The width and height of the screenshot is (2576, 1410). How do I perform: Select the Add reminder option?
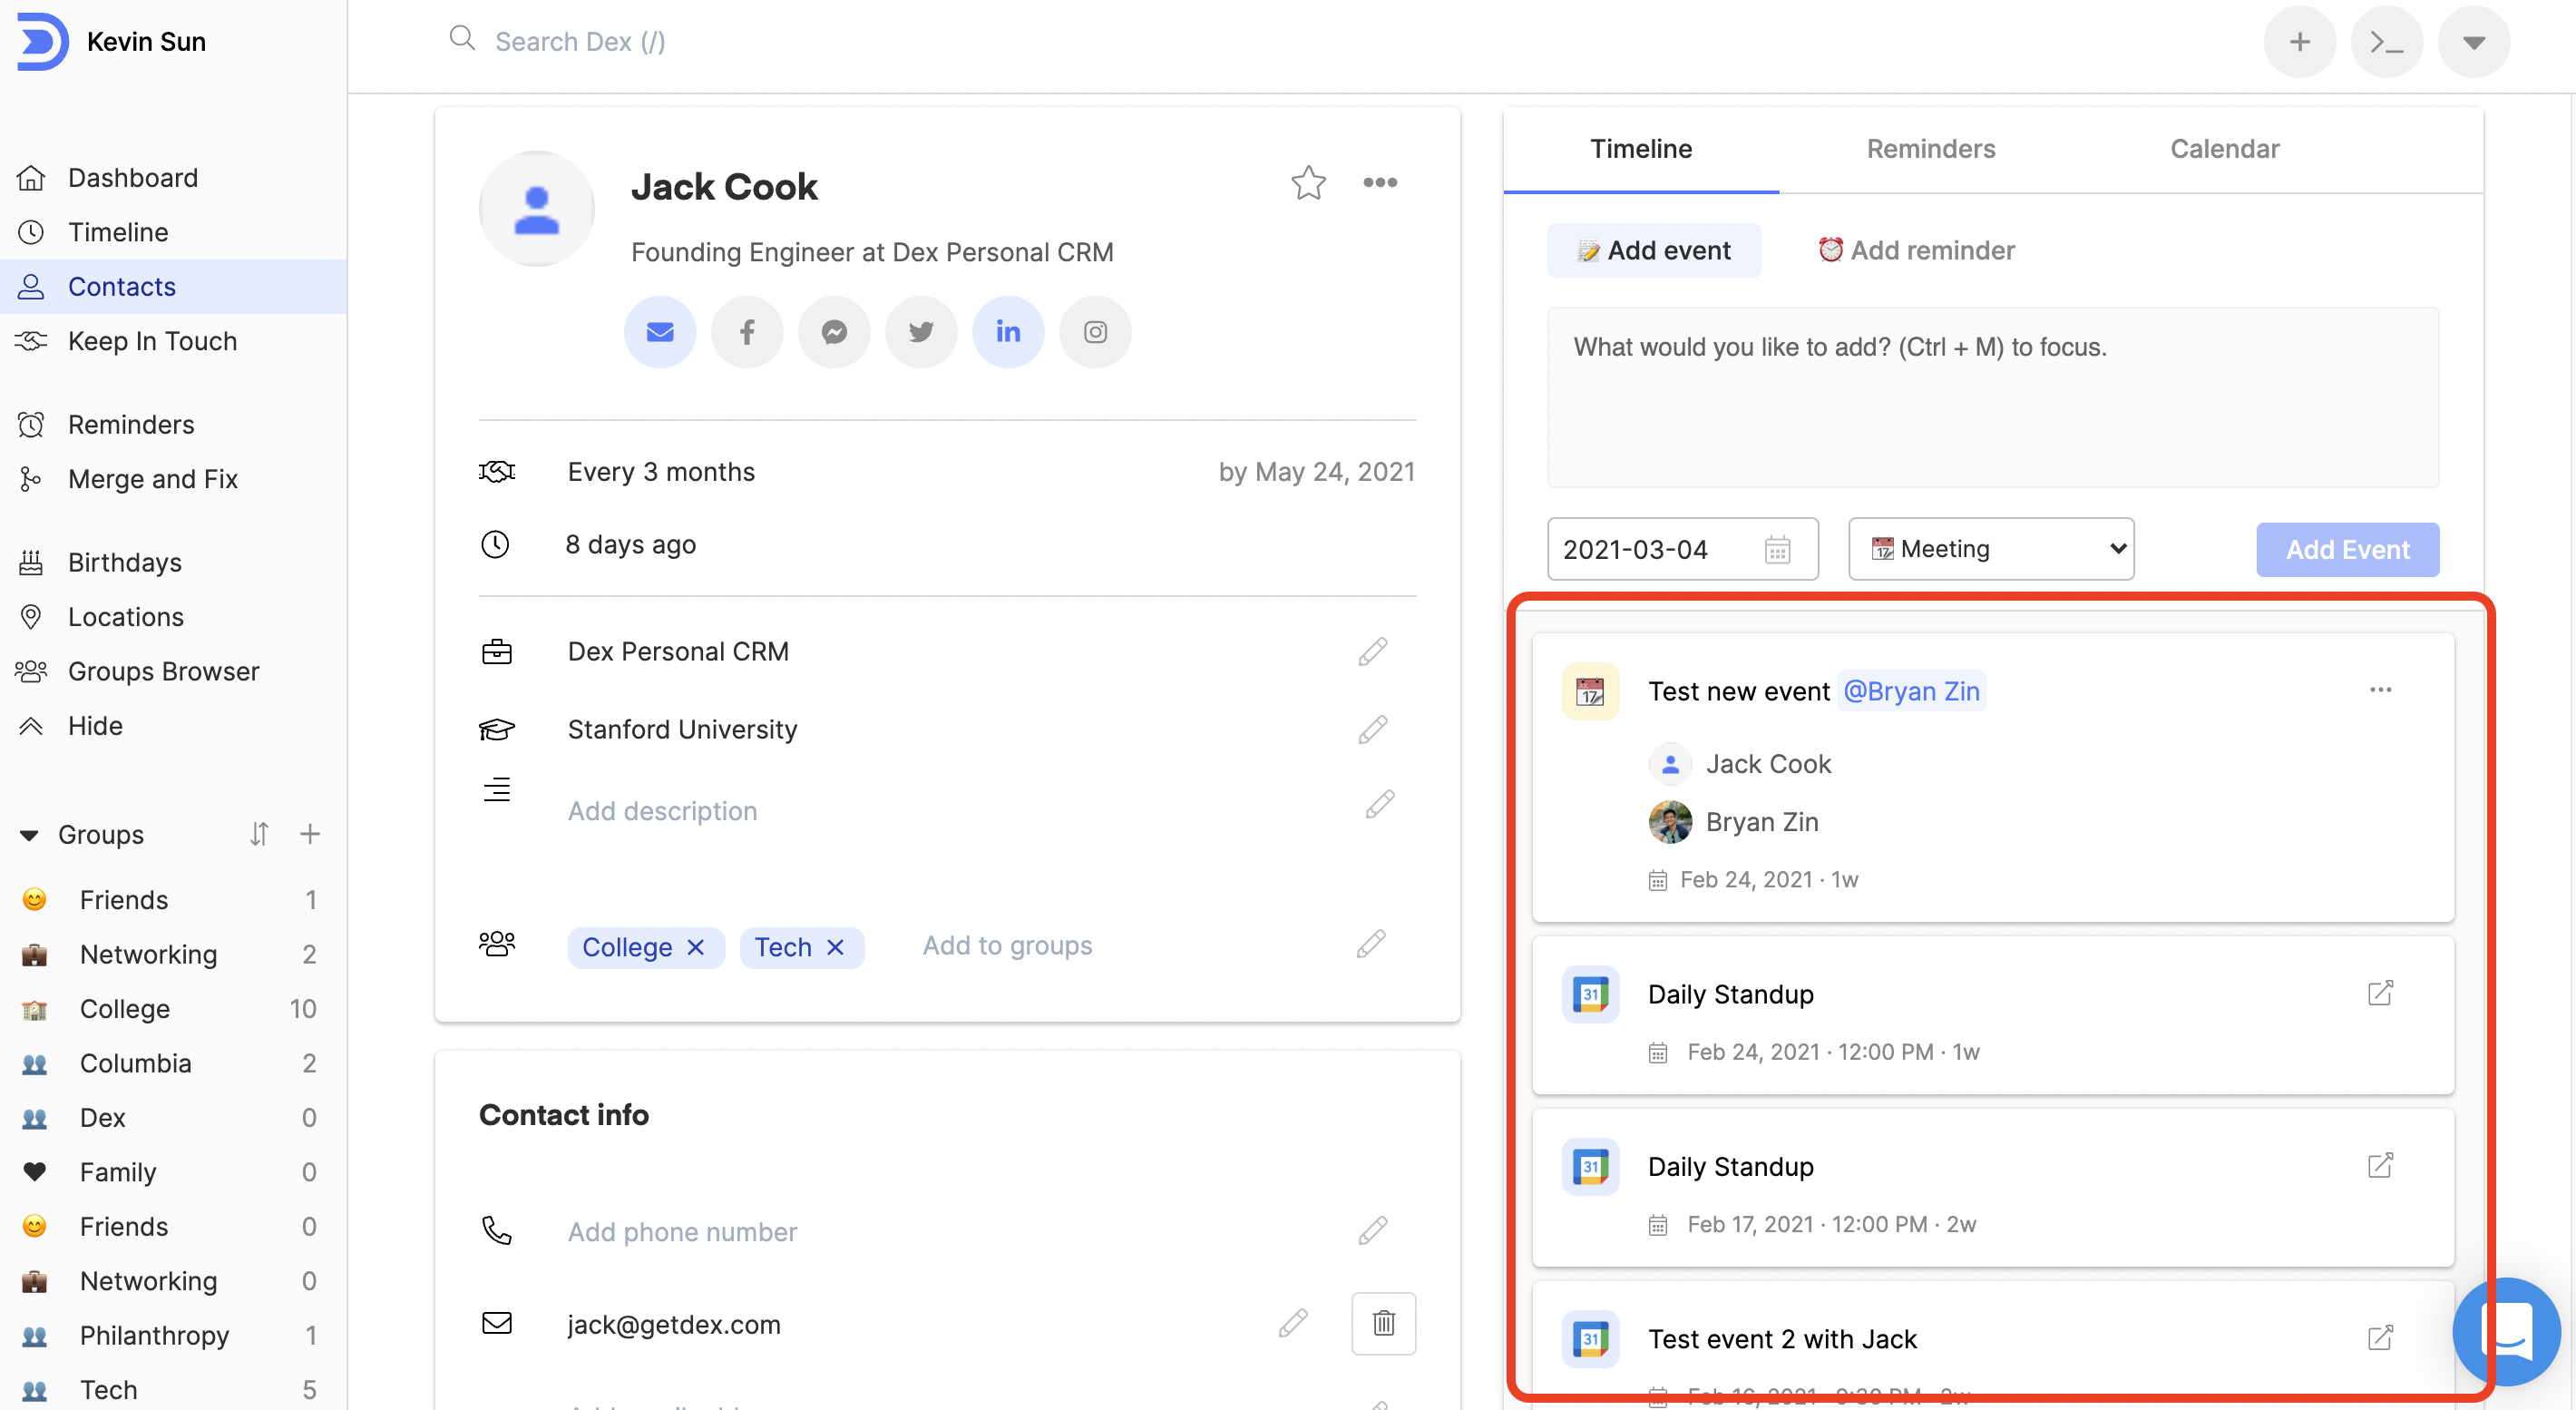pyautogui.click(x=1916, y=250)
